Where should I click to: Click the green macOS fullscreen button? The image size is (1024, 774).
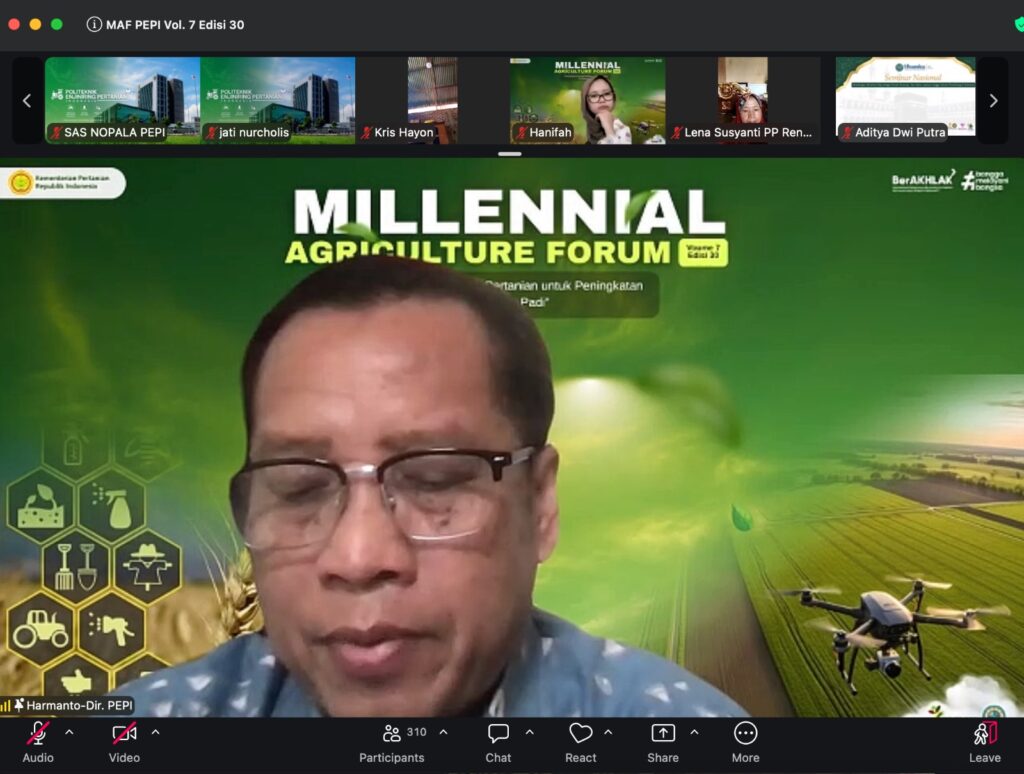point(57,24)
